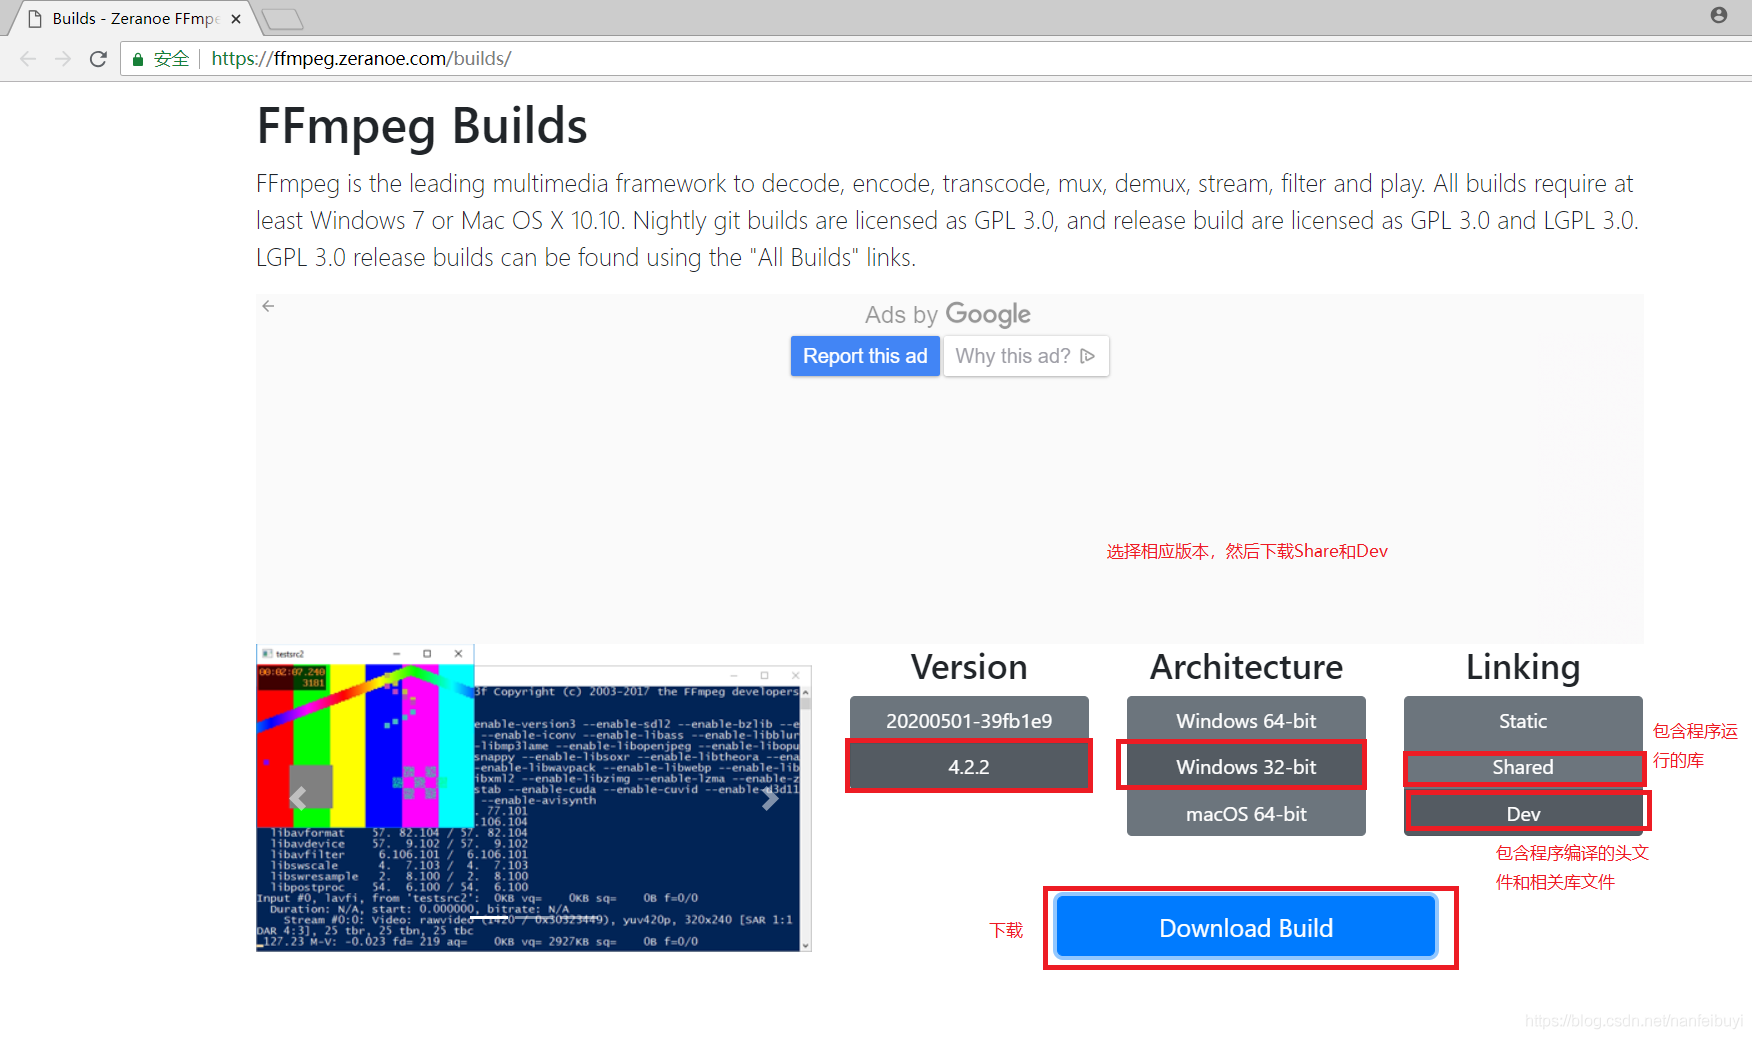This screenshot has height=1039, width=1752.
Task: Open a new tab next to the Builds tab
Action: [x=282, y=19]
